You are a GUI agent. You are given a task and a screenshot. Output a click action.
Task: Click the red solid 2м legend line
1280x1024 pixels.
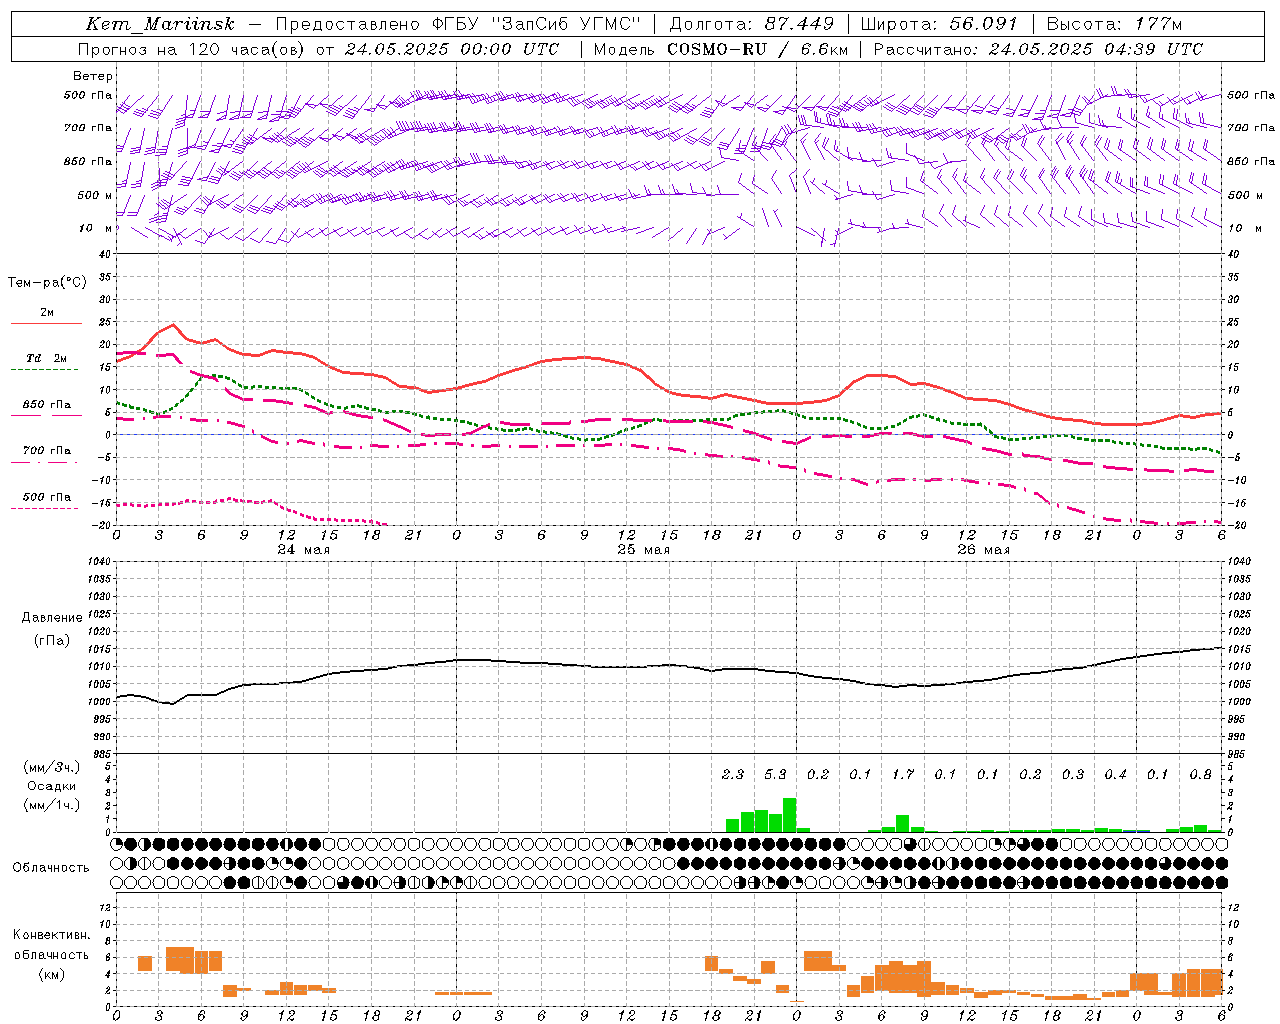[46, 323]
